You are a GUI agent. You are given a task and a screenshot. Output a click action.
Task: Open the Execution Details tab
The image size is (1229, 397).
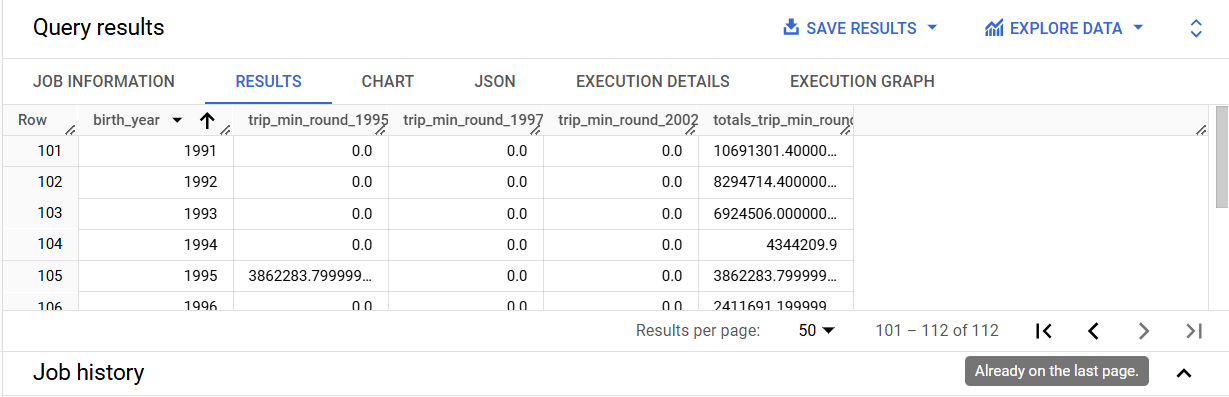point(653,82)
